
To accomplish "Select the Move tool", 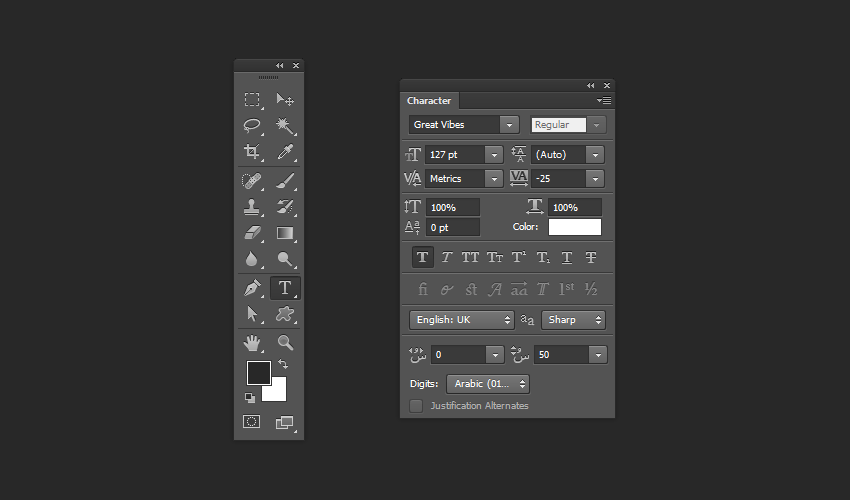I will click(285, 99).
